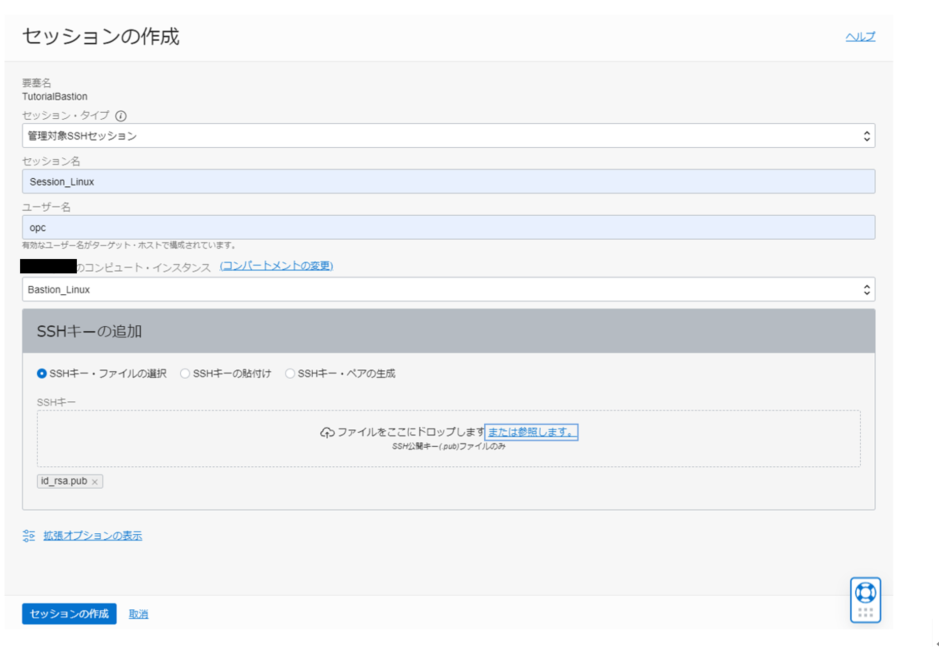Select the SSHキー・ファイルの選択 radio option
Viewport: 939px width, 658px height.
coord(42,374)
